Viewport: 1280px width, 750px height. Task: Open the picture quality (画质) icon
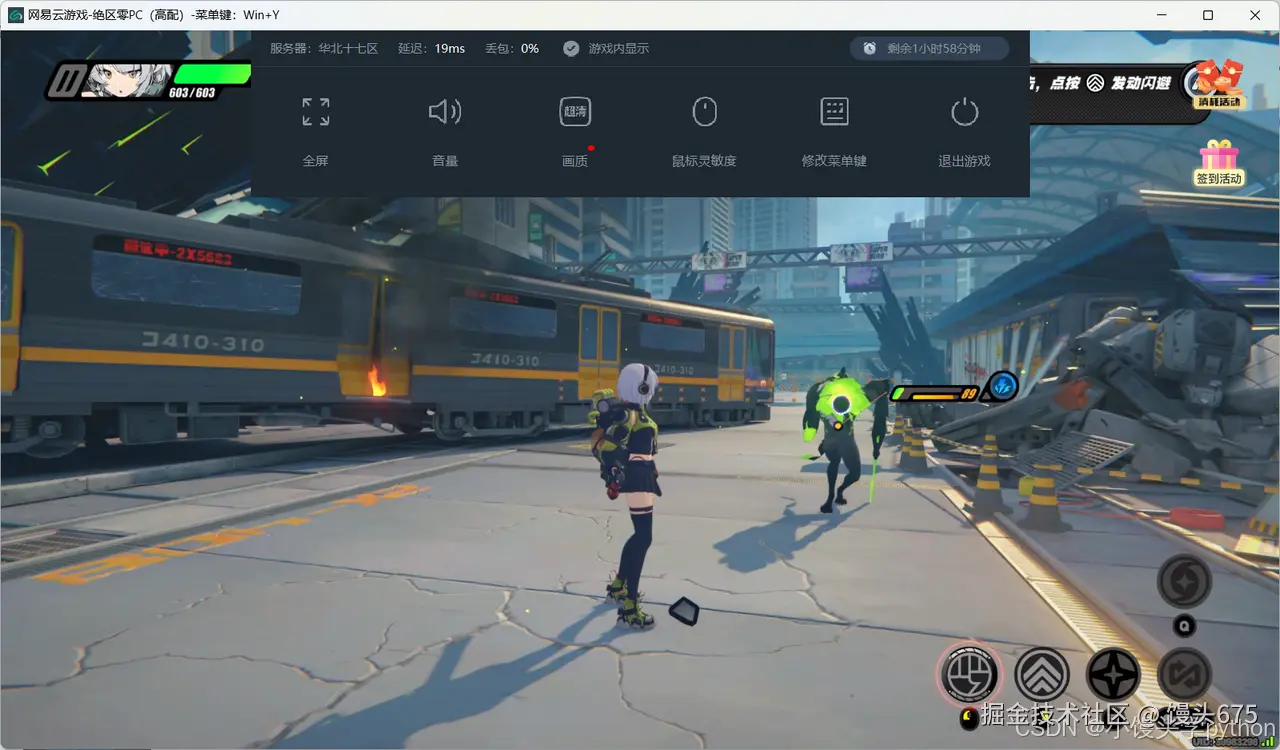[575, 112]
